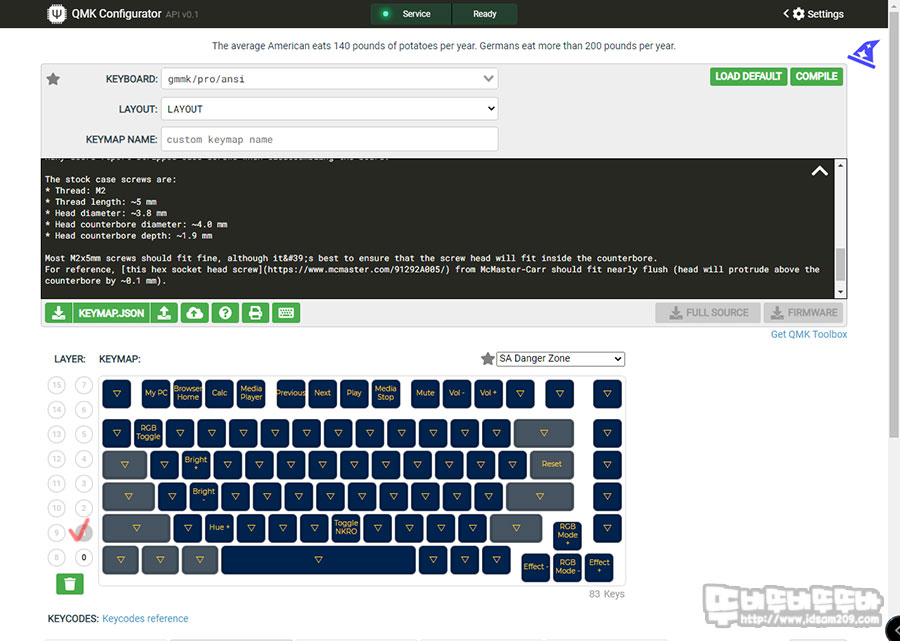Click the FIRMWARE button
The width and height of the screenshot is (900, 641).
click(803, 313)
